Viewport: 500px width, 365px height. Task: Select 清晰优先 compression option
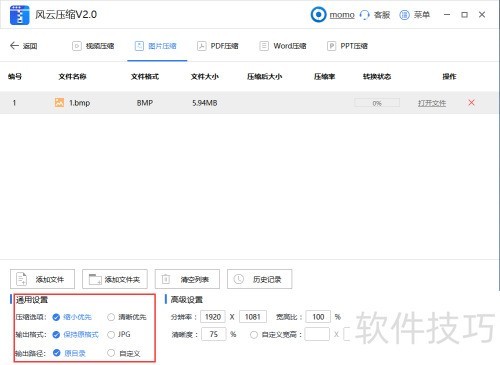pyautogui.click(x=127, y=317)
